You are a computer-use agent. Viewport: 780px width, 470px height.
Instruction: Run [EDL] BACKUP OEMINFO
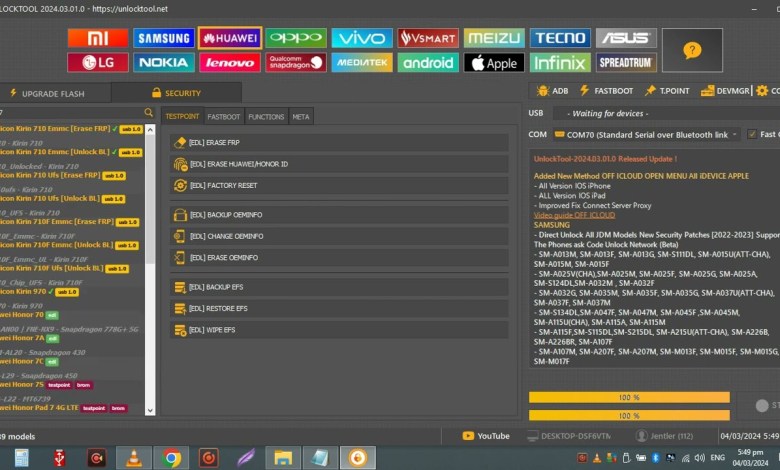[x=339, y=215]
